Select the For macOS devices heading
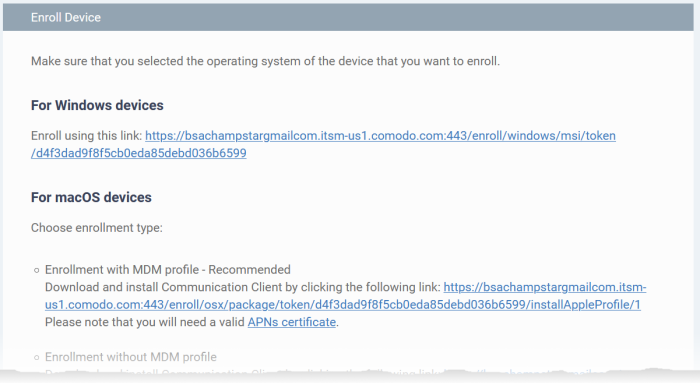The height and width of the screenshot is (383, 700). click(x=91, y=197)
